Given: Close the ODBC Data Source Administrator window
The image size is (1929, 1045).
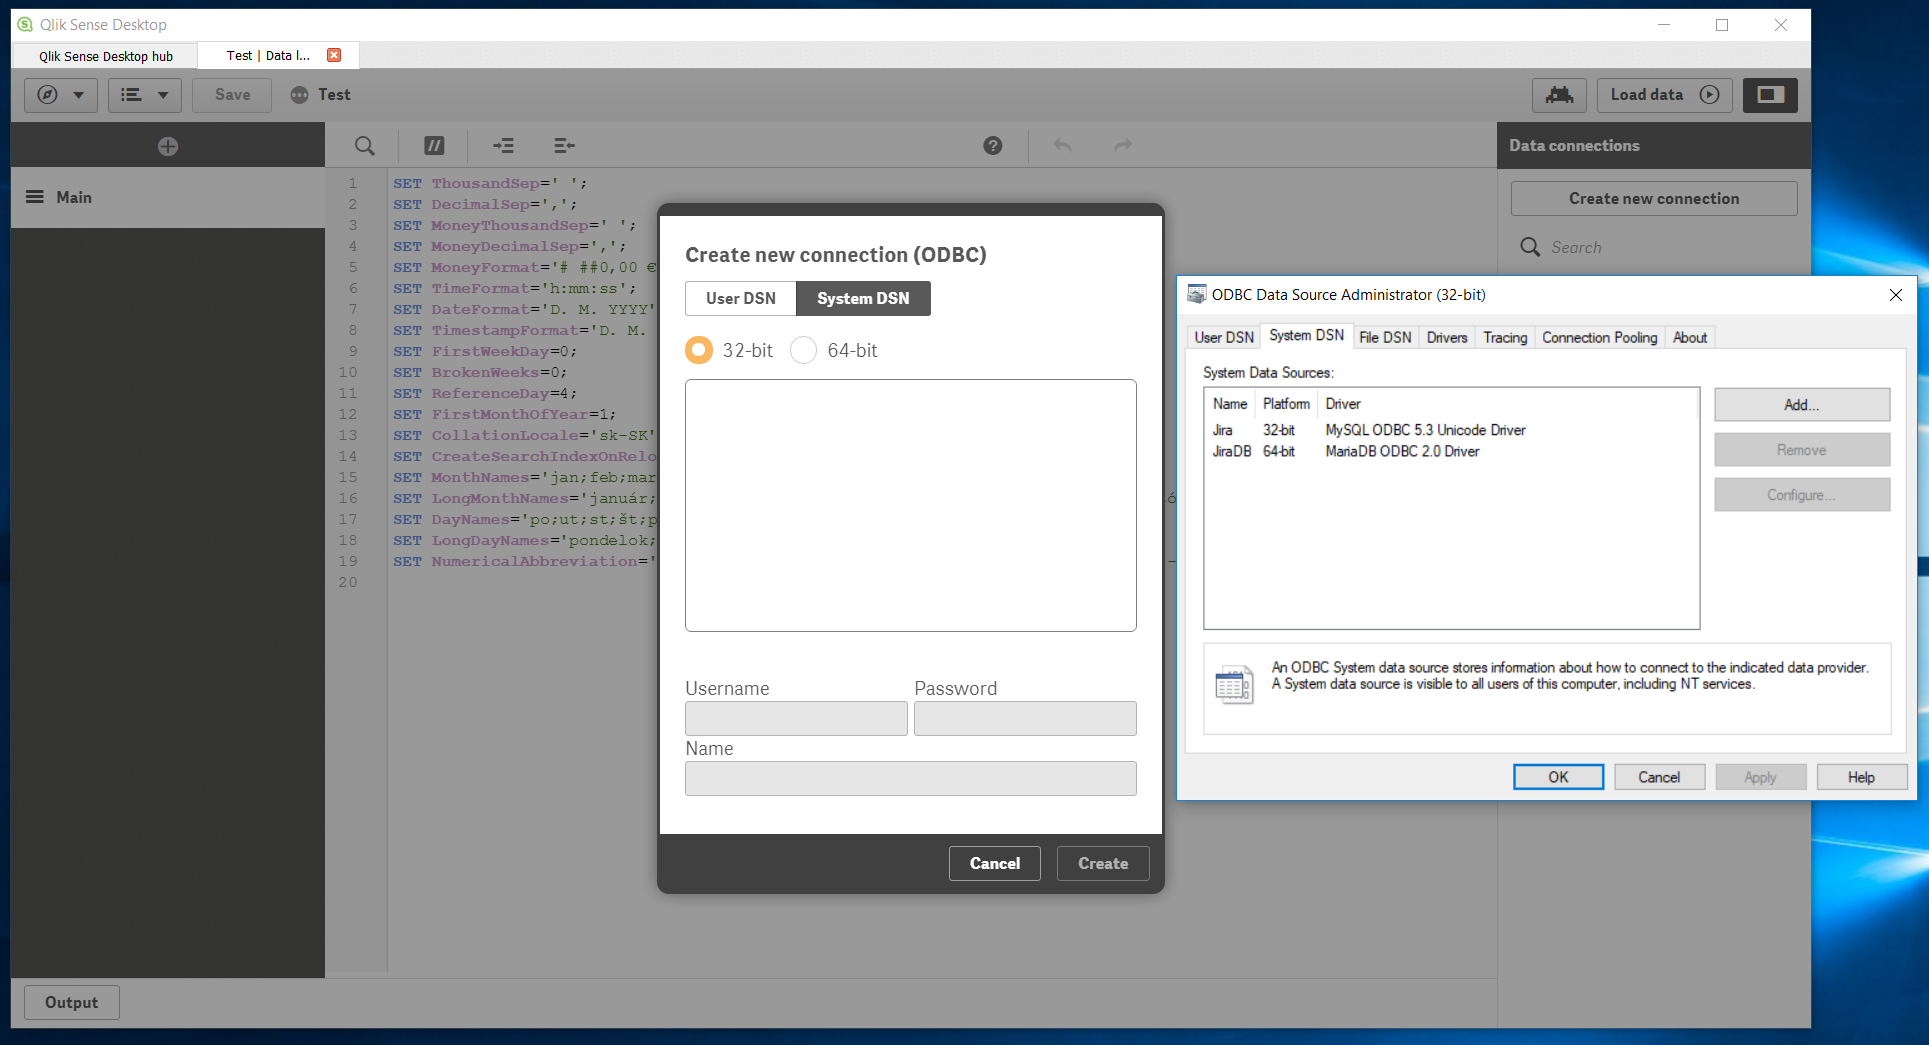Looking at the screenshot, I should 1895,294.
